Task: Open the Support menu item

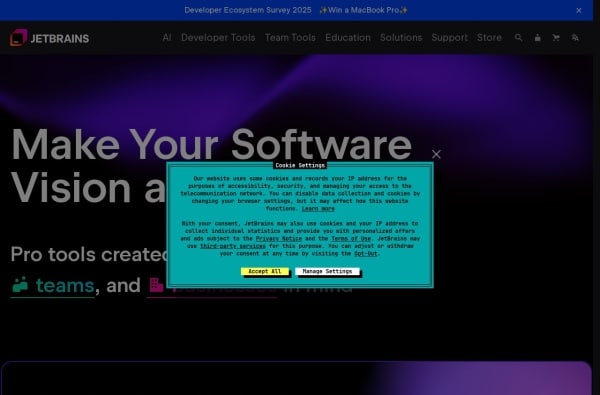Action: [450, 38]
